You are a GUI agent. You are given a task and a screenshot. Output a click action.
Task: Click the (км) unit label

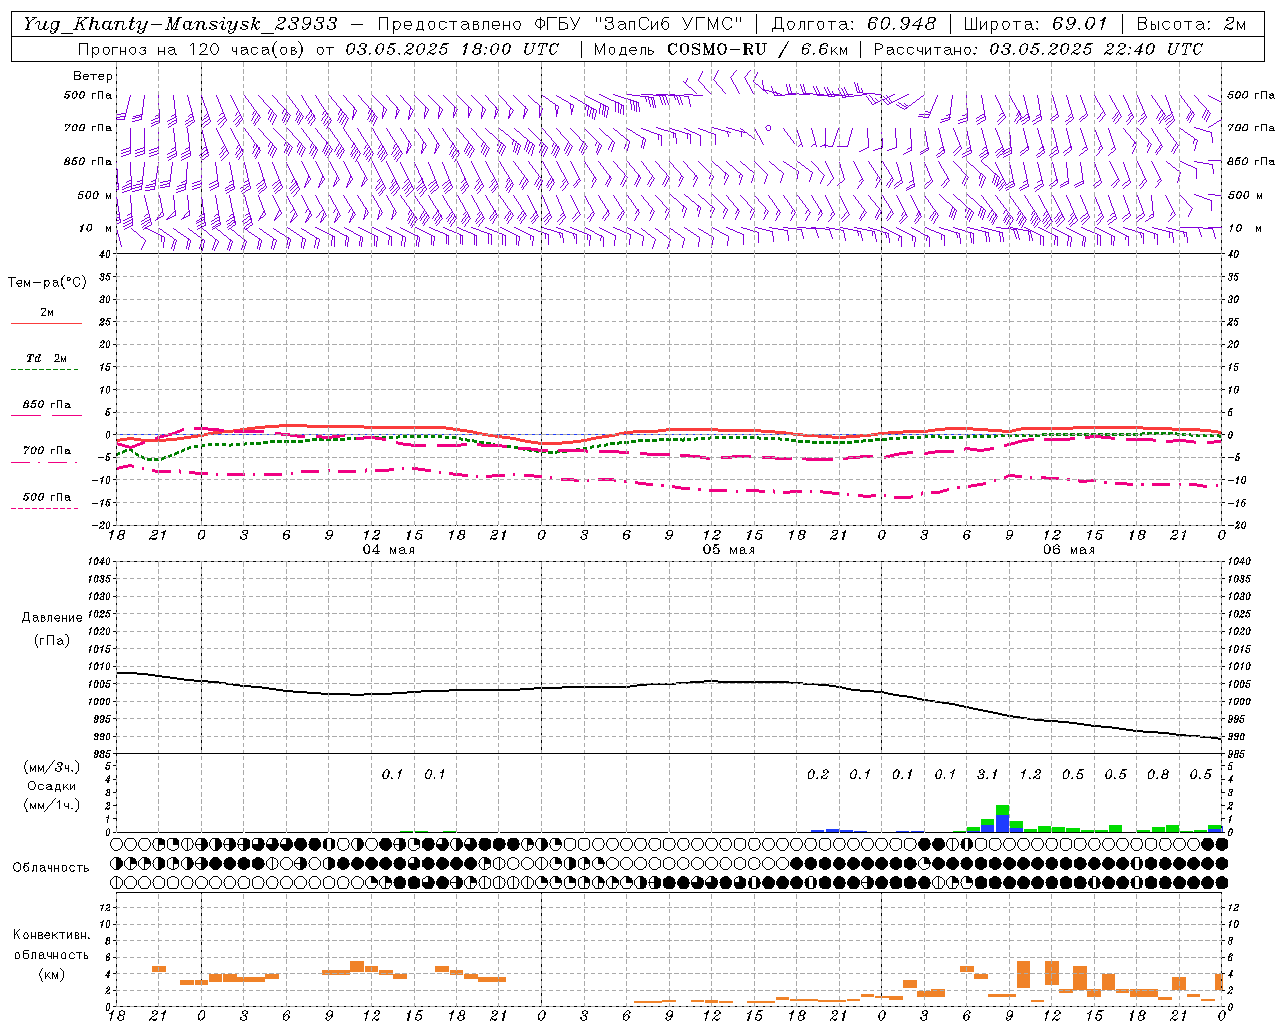coord(51,974)
